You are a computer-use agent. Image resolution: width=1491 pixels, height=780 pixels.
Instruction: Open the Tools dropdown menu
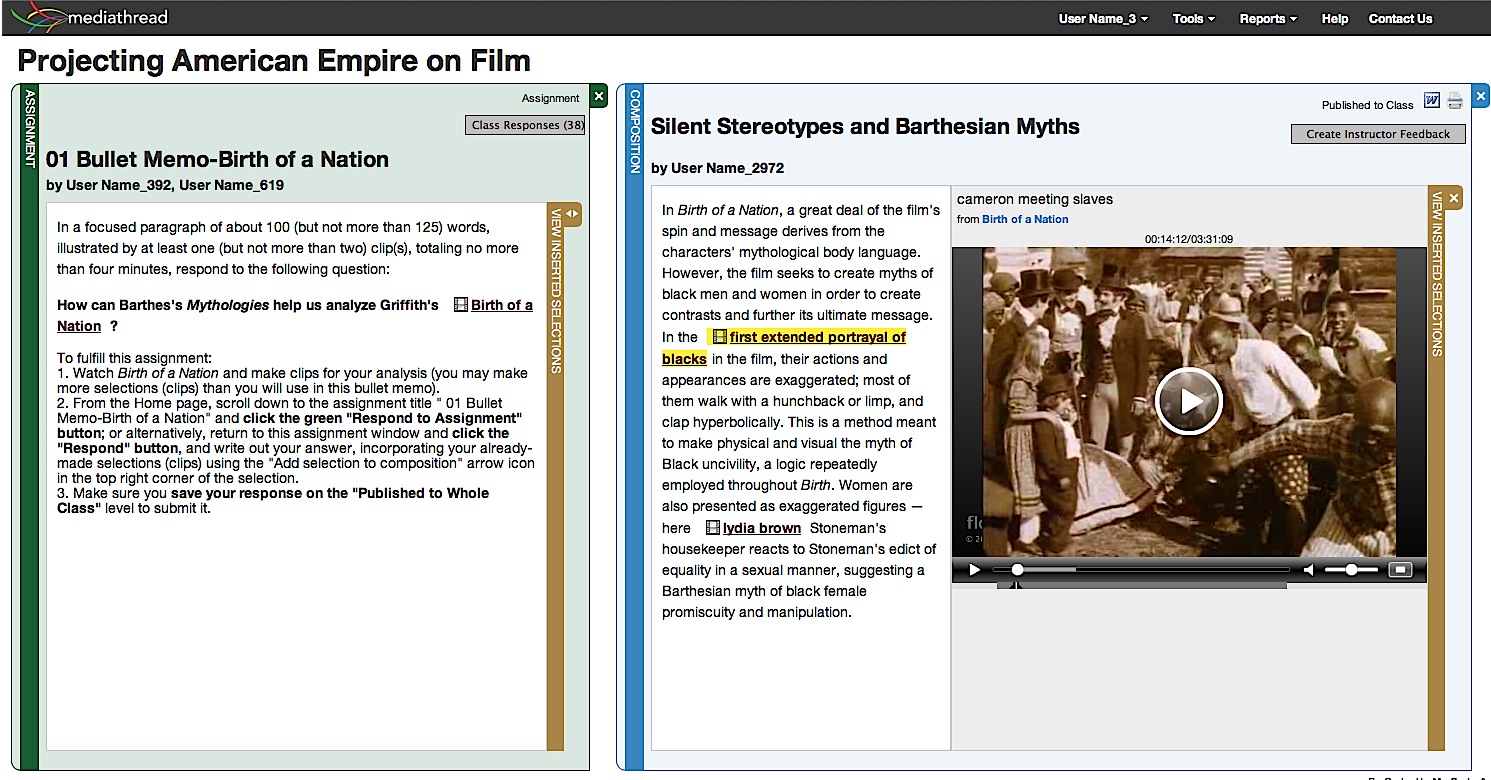[x=1194, y=18]
